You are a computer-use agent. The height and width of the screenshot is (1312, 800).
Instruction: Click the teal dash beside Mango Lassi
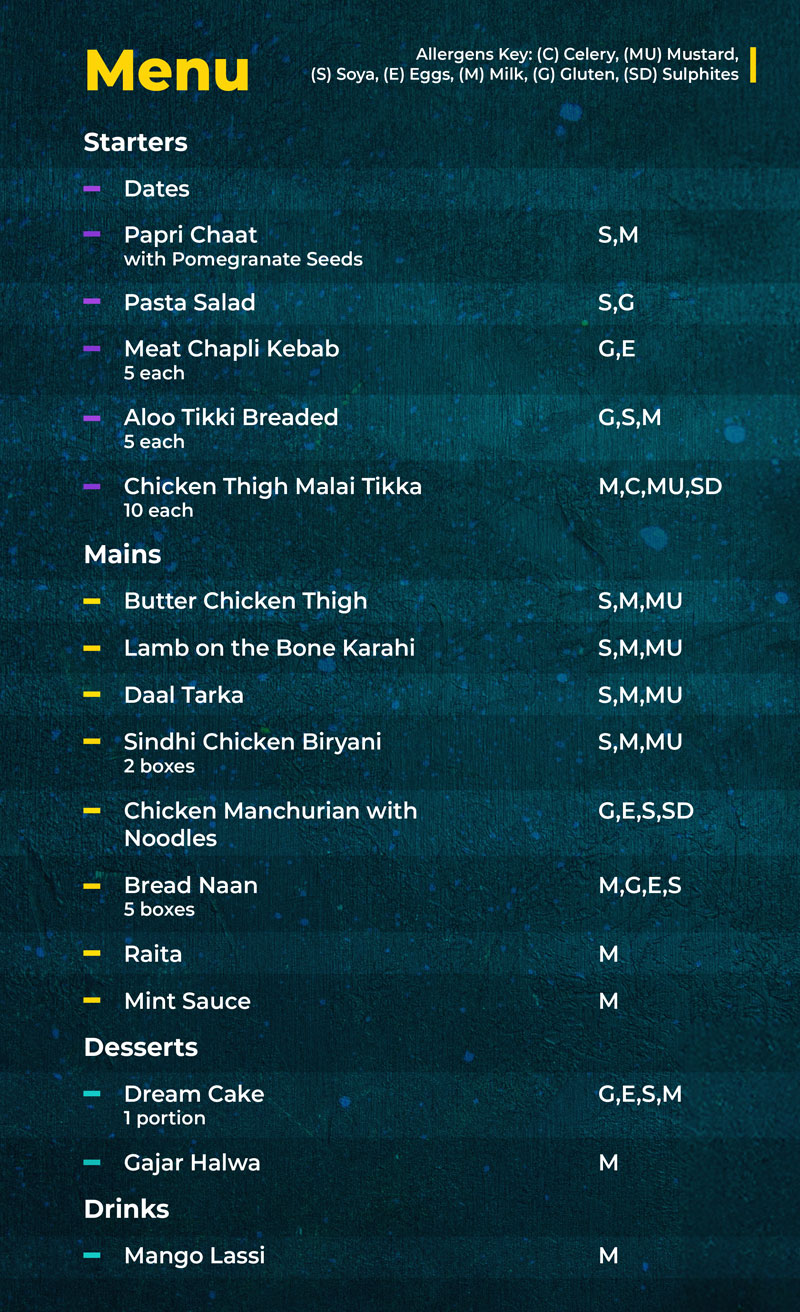coord(92,1255)
